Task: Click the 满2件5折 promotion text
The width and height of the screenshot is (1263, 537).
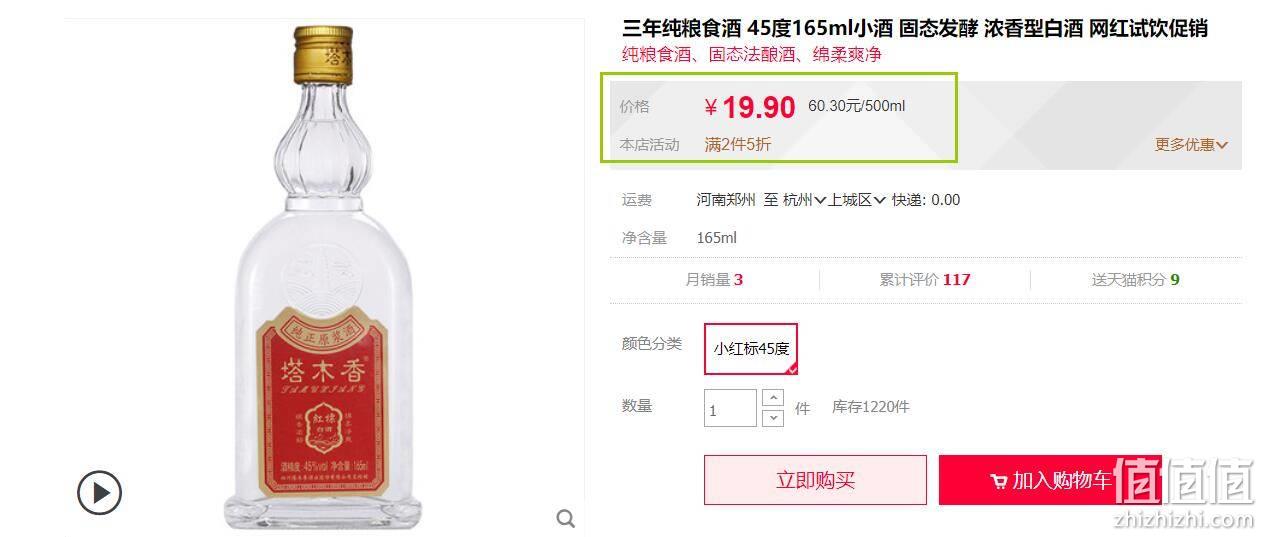Action: (x=738, y=145)
